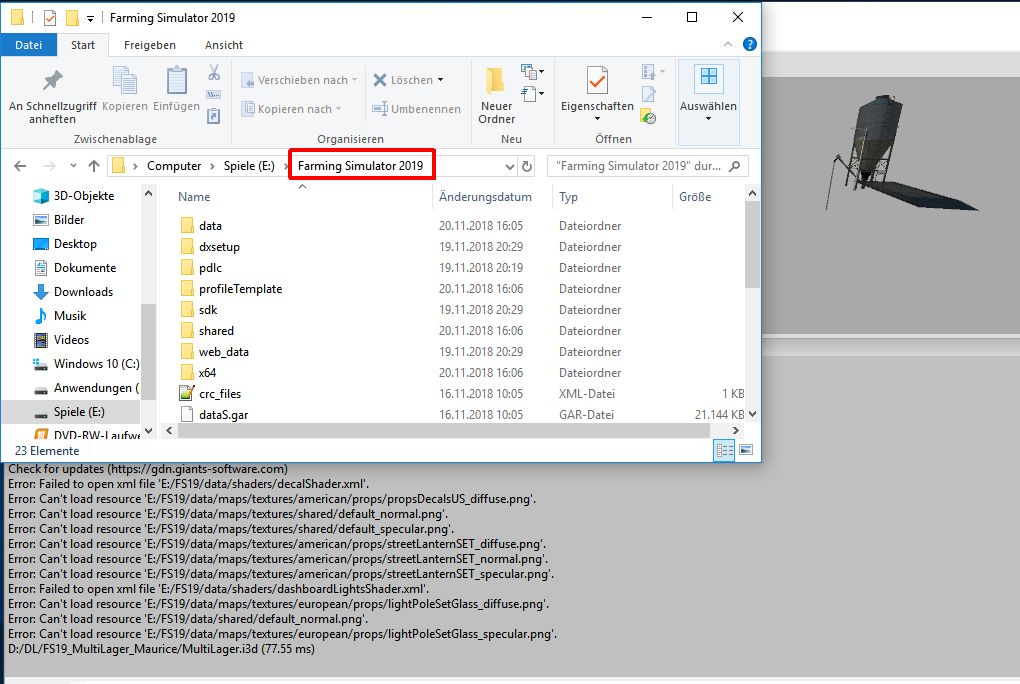1020x684 pixels.
Task: Open Downloads in navigation pane
Action: [83, 292]
